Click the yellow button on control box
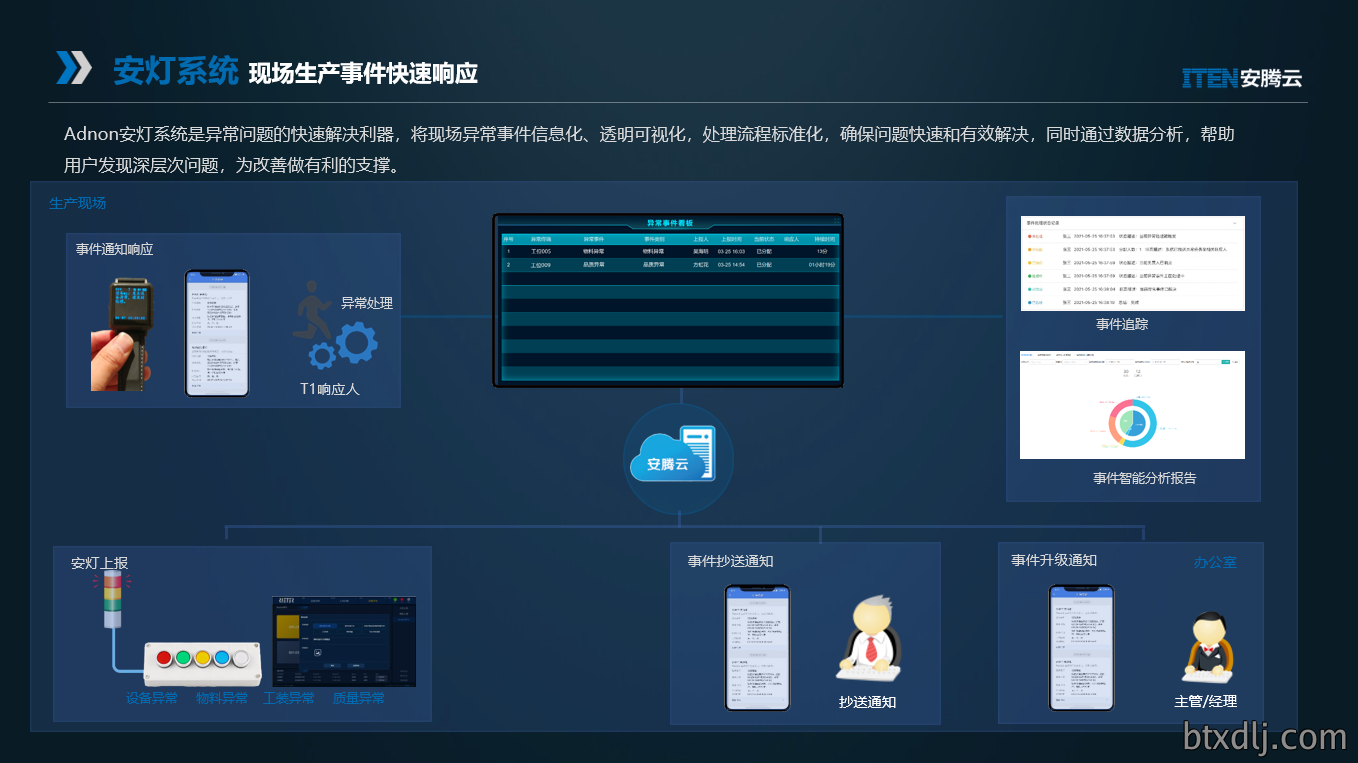 (202, 658)
